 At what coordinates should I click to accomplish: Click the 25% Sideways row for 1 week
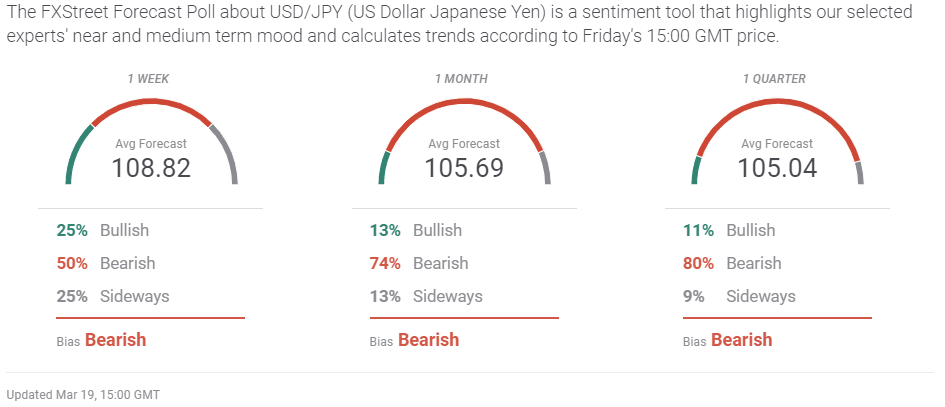(113, 296)
